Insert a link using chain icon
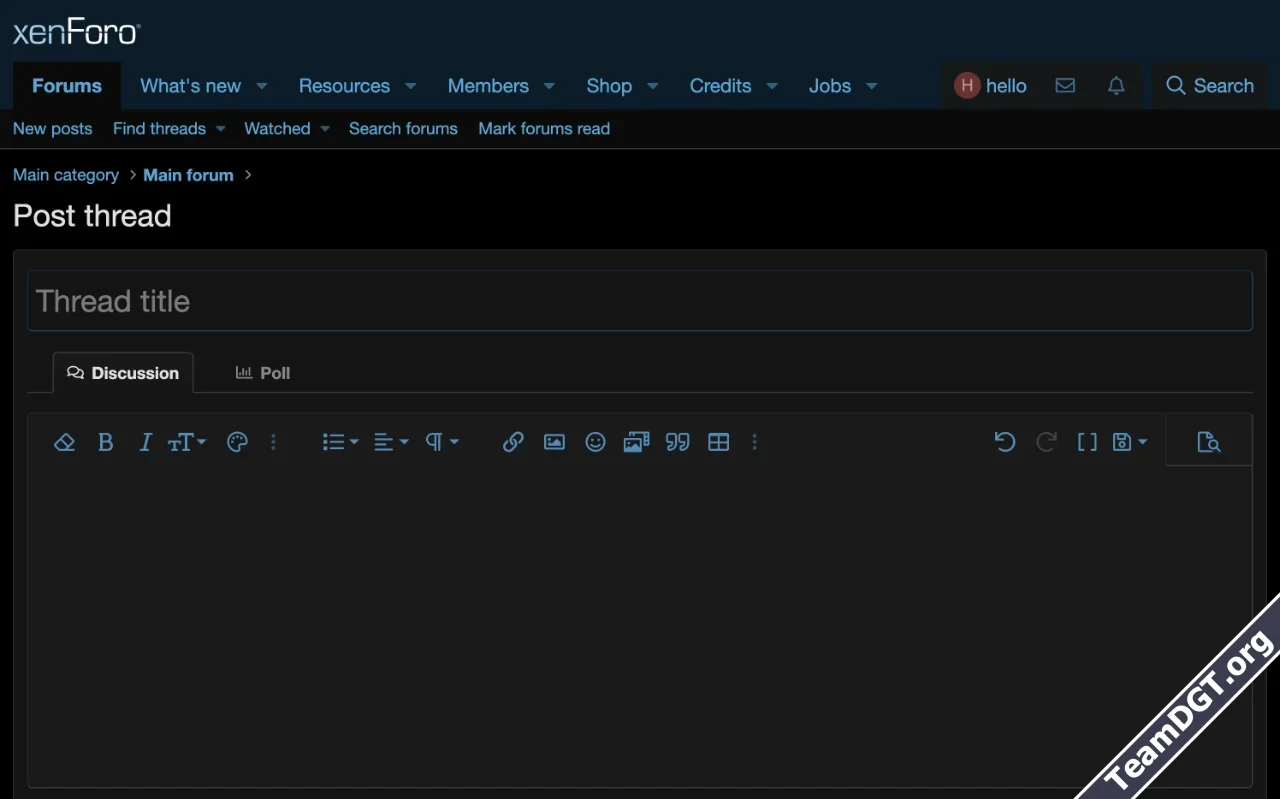Image resolution: width=1280 pixels, height=799 pixels. (x=513, y=442)
